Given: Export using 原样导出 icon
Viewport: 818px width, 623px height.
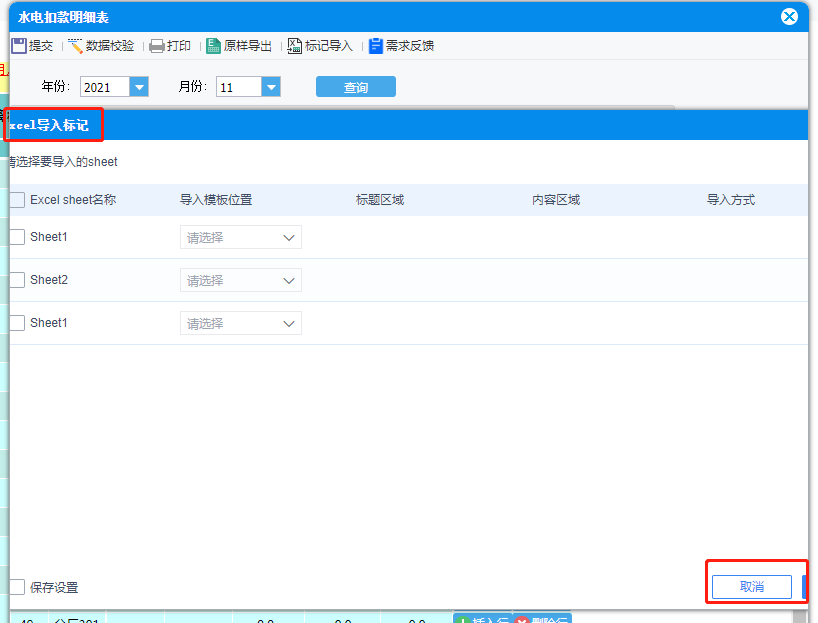Looking at the screenshot, I should click(213, 46).
